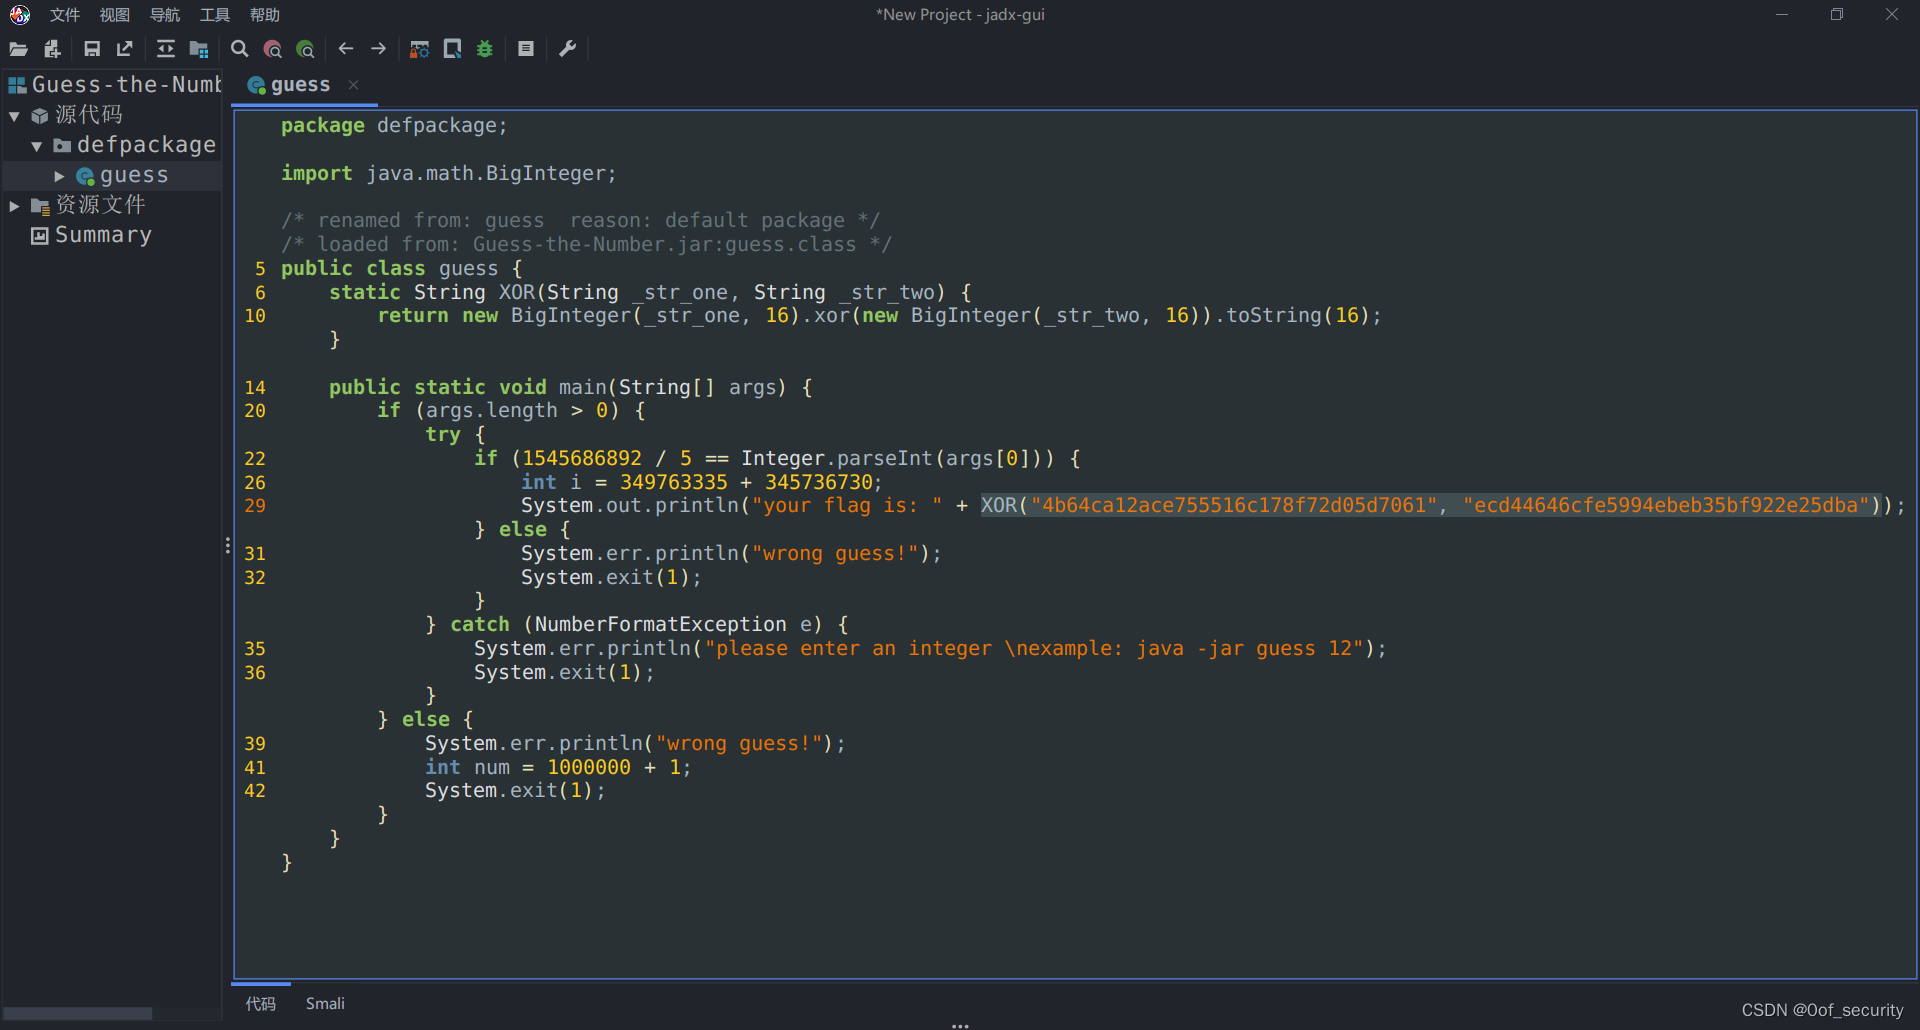Start the debugger via bug icon
The height and width of the screenshot is (1030, 1920).
[x=485, y=48]
